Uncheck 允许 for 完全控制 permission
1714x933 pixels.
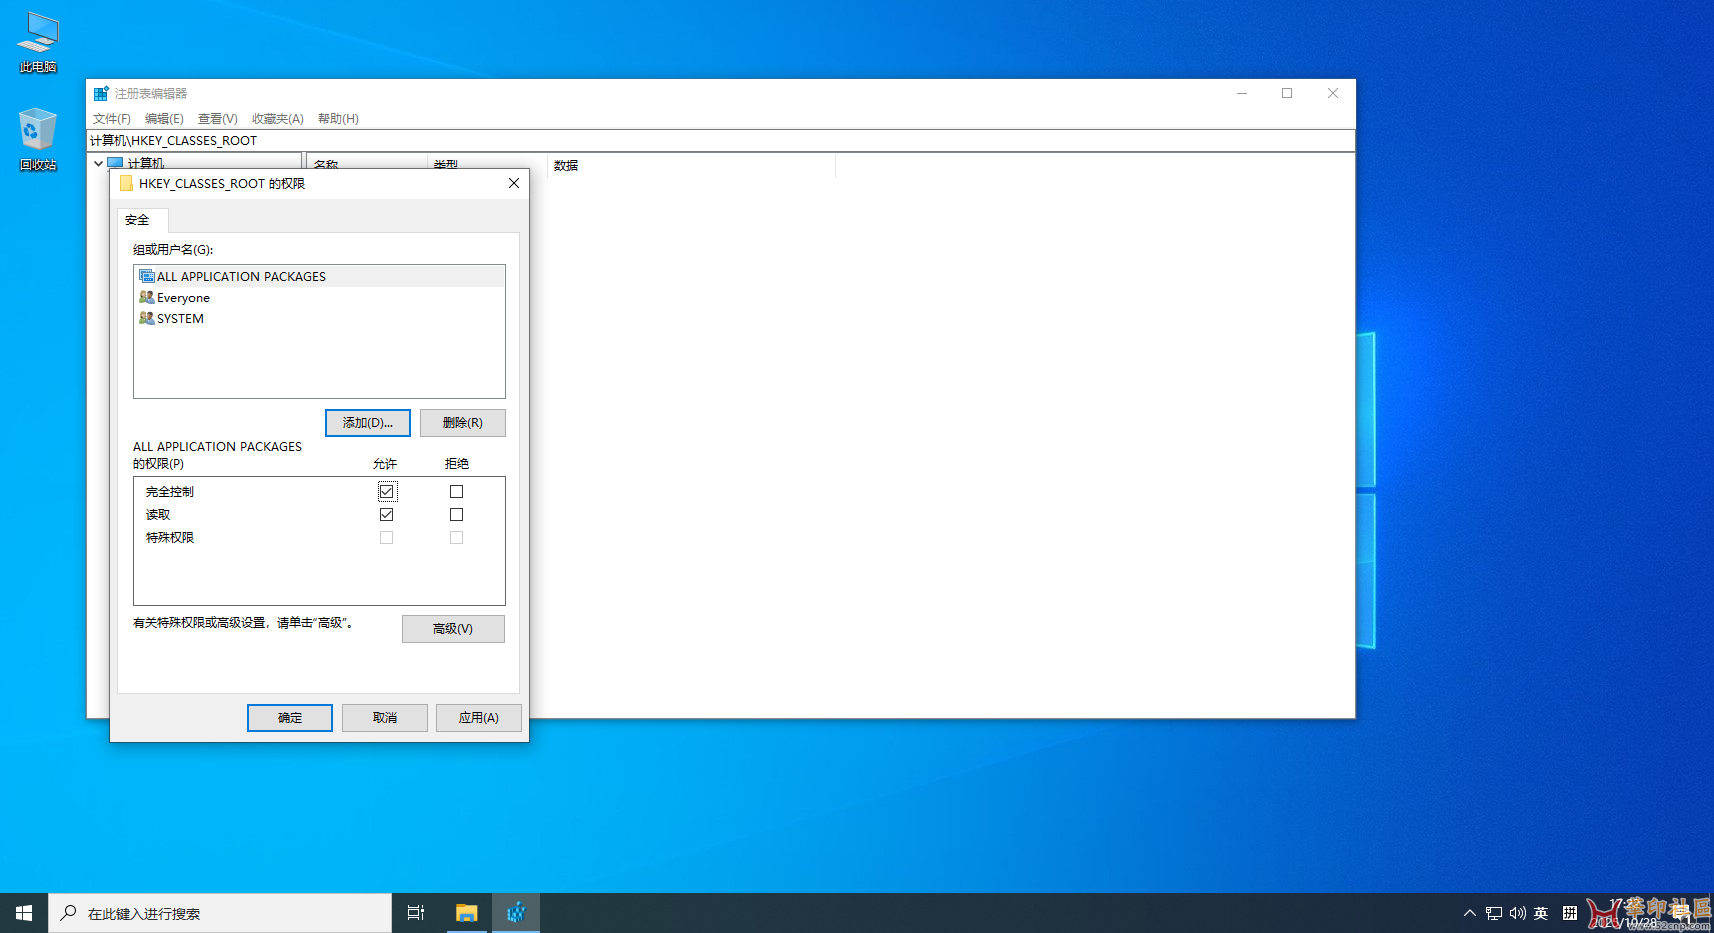point(386,491)
